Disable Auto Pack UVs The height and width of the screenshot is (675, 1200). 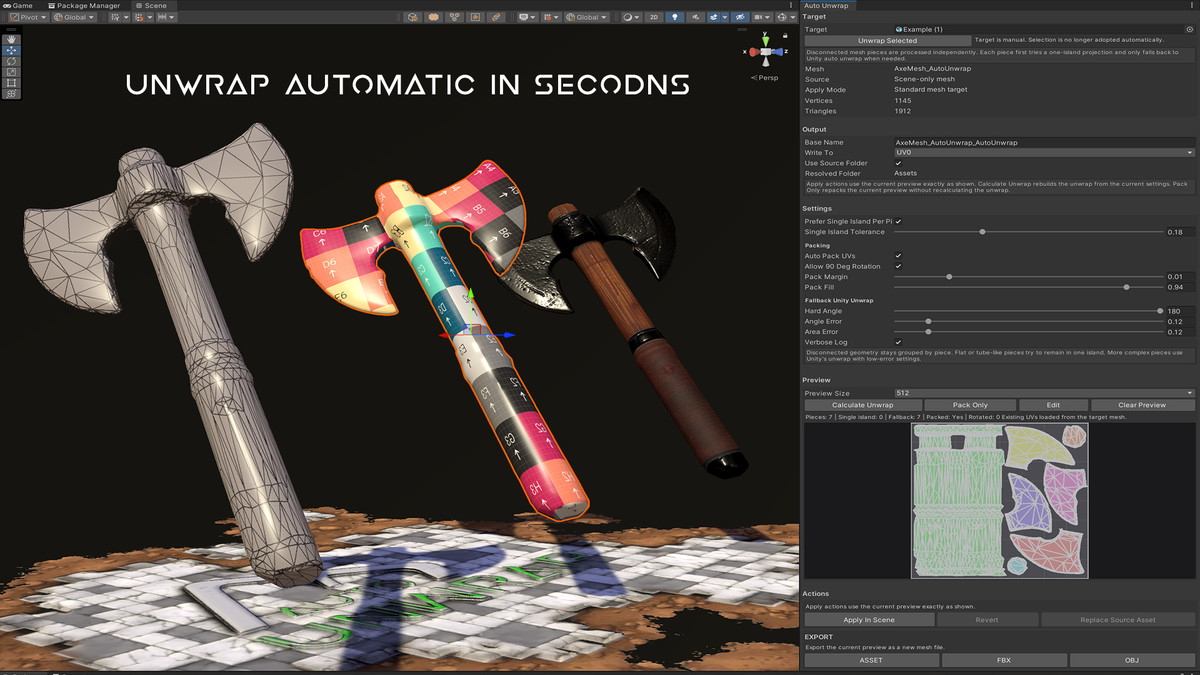point(899,255)
